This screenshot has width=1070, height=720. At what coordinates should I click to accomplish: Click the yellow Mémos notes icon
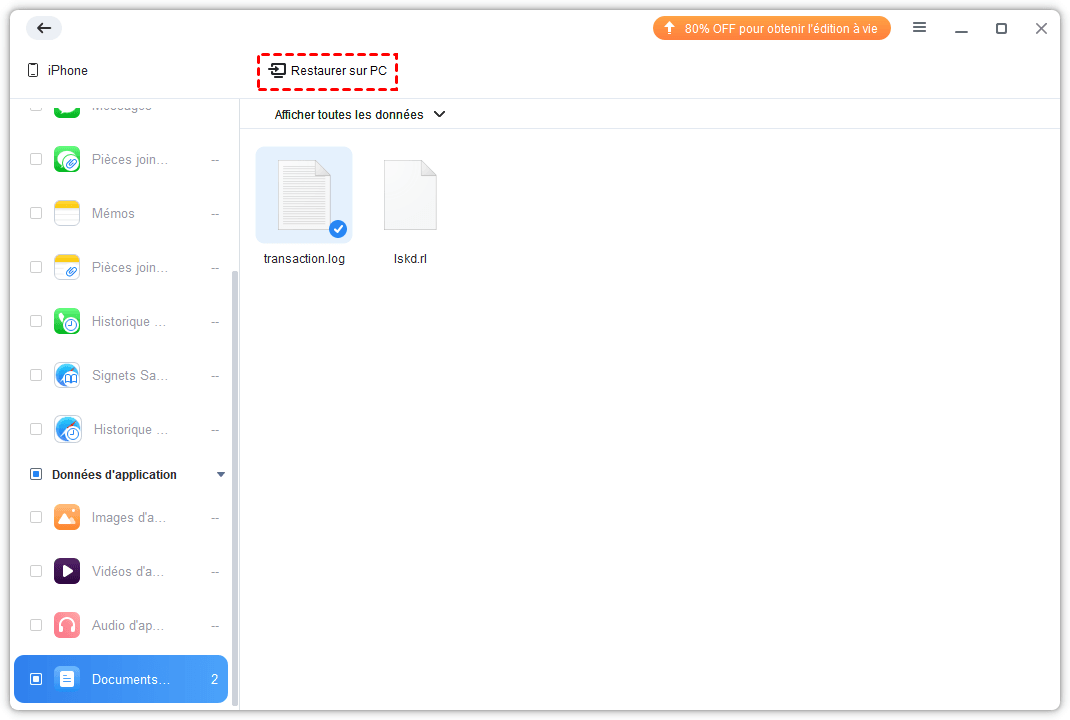[x=67, y=213]
